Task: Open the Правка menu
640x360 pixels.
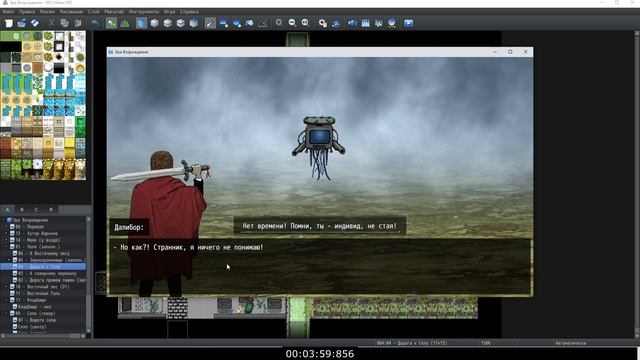Action: pos(27,12)
